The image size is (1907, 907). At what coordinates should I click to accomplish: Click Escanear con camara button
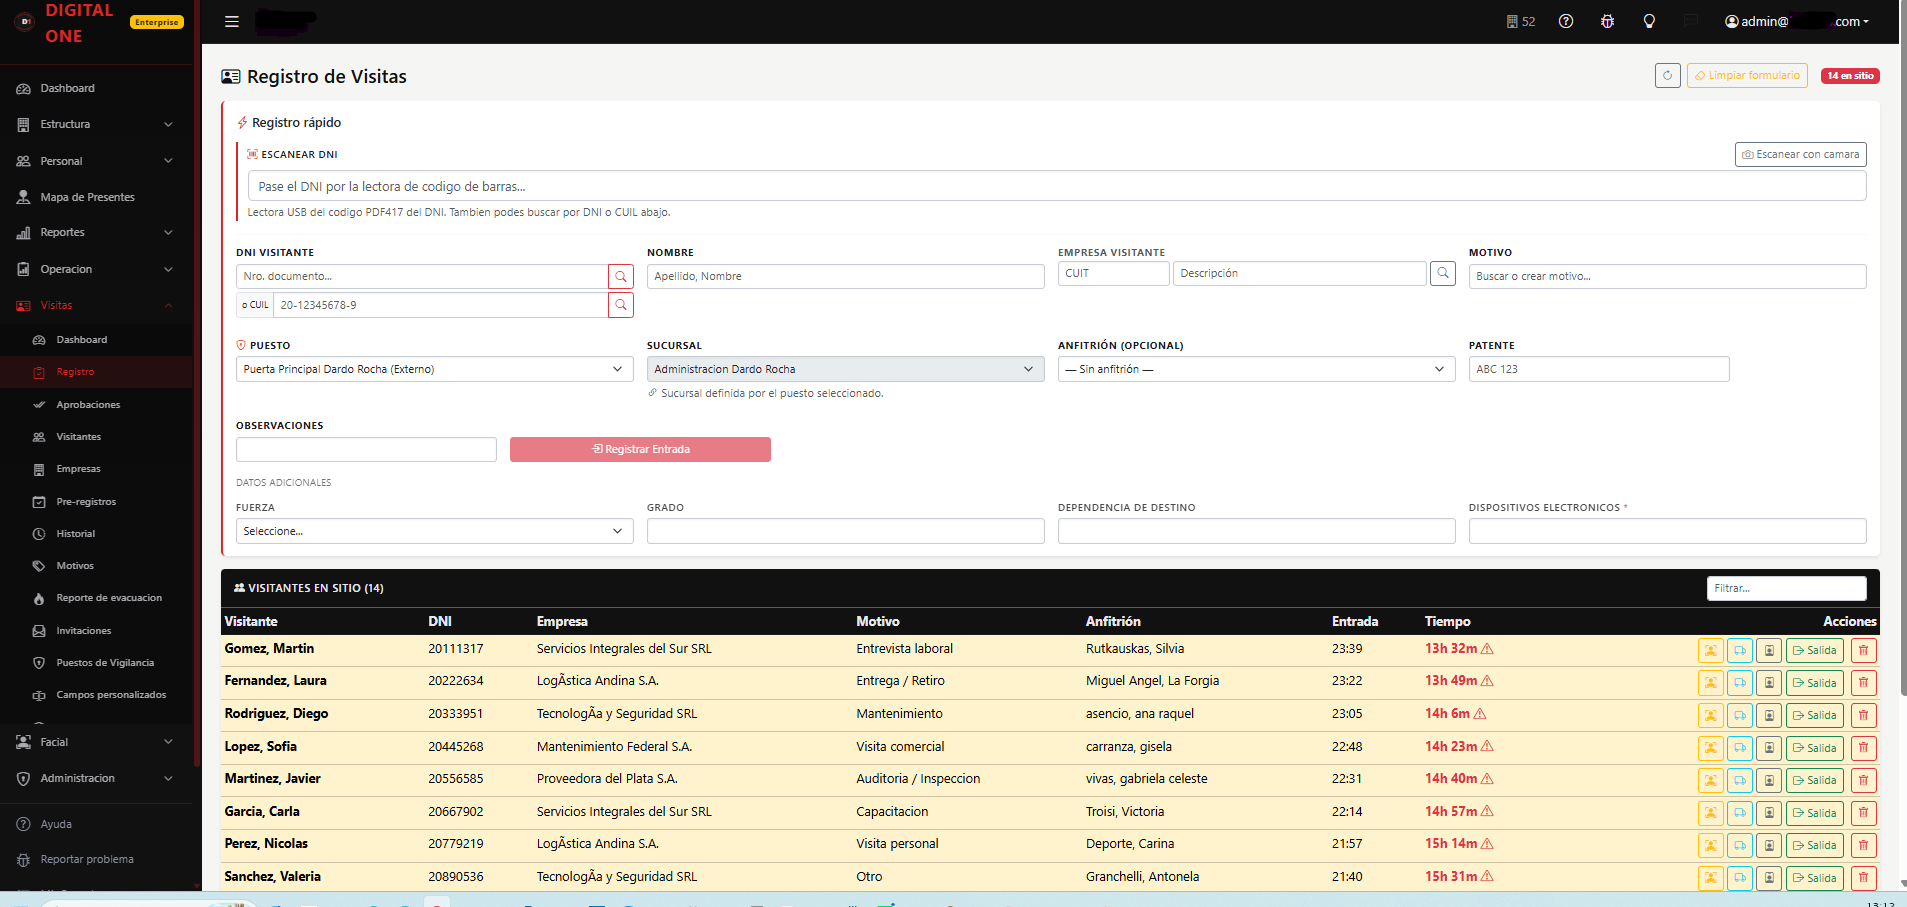coord(1800,155)
